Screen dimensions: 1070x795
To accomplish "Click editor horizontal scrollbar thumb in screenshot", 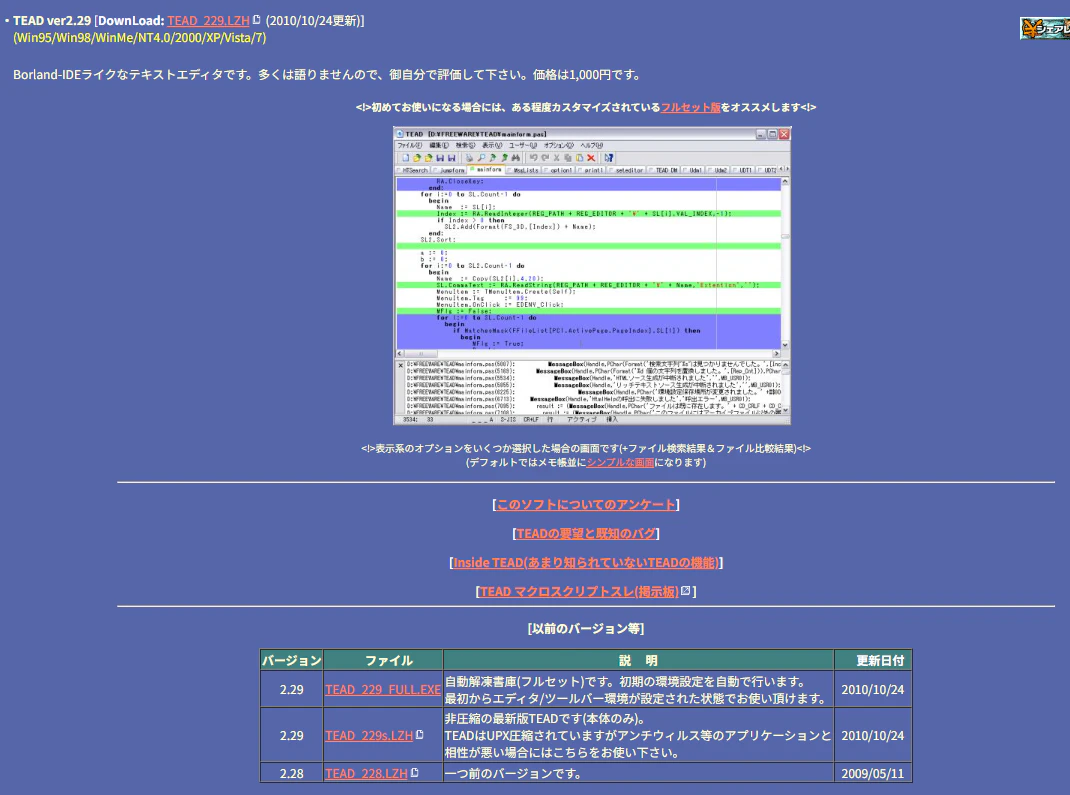I will click(422, 353).
